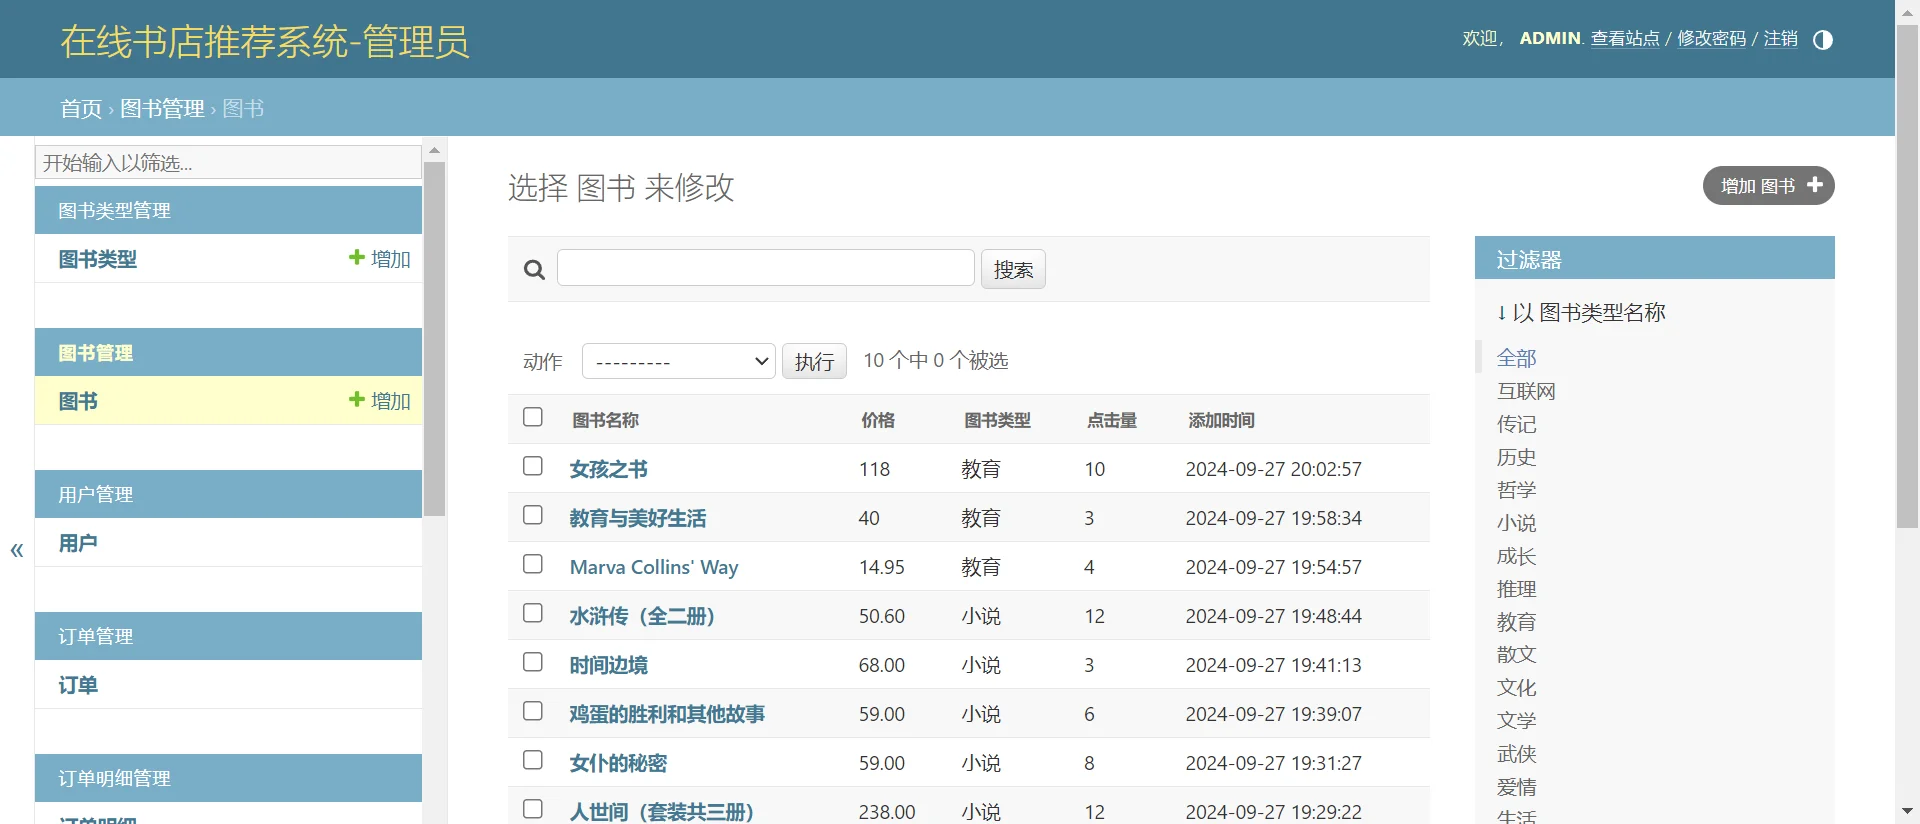Viewport: 1920px width, 824px height.
Task: Click the 图书管理 section header
Action: (228, 352)
